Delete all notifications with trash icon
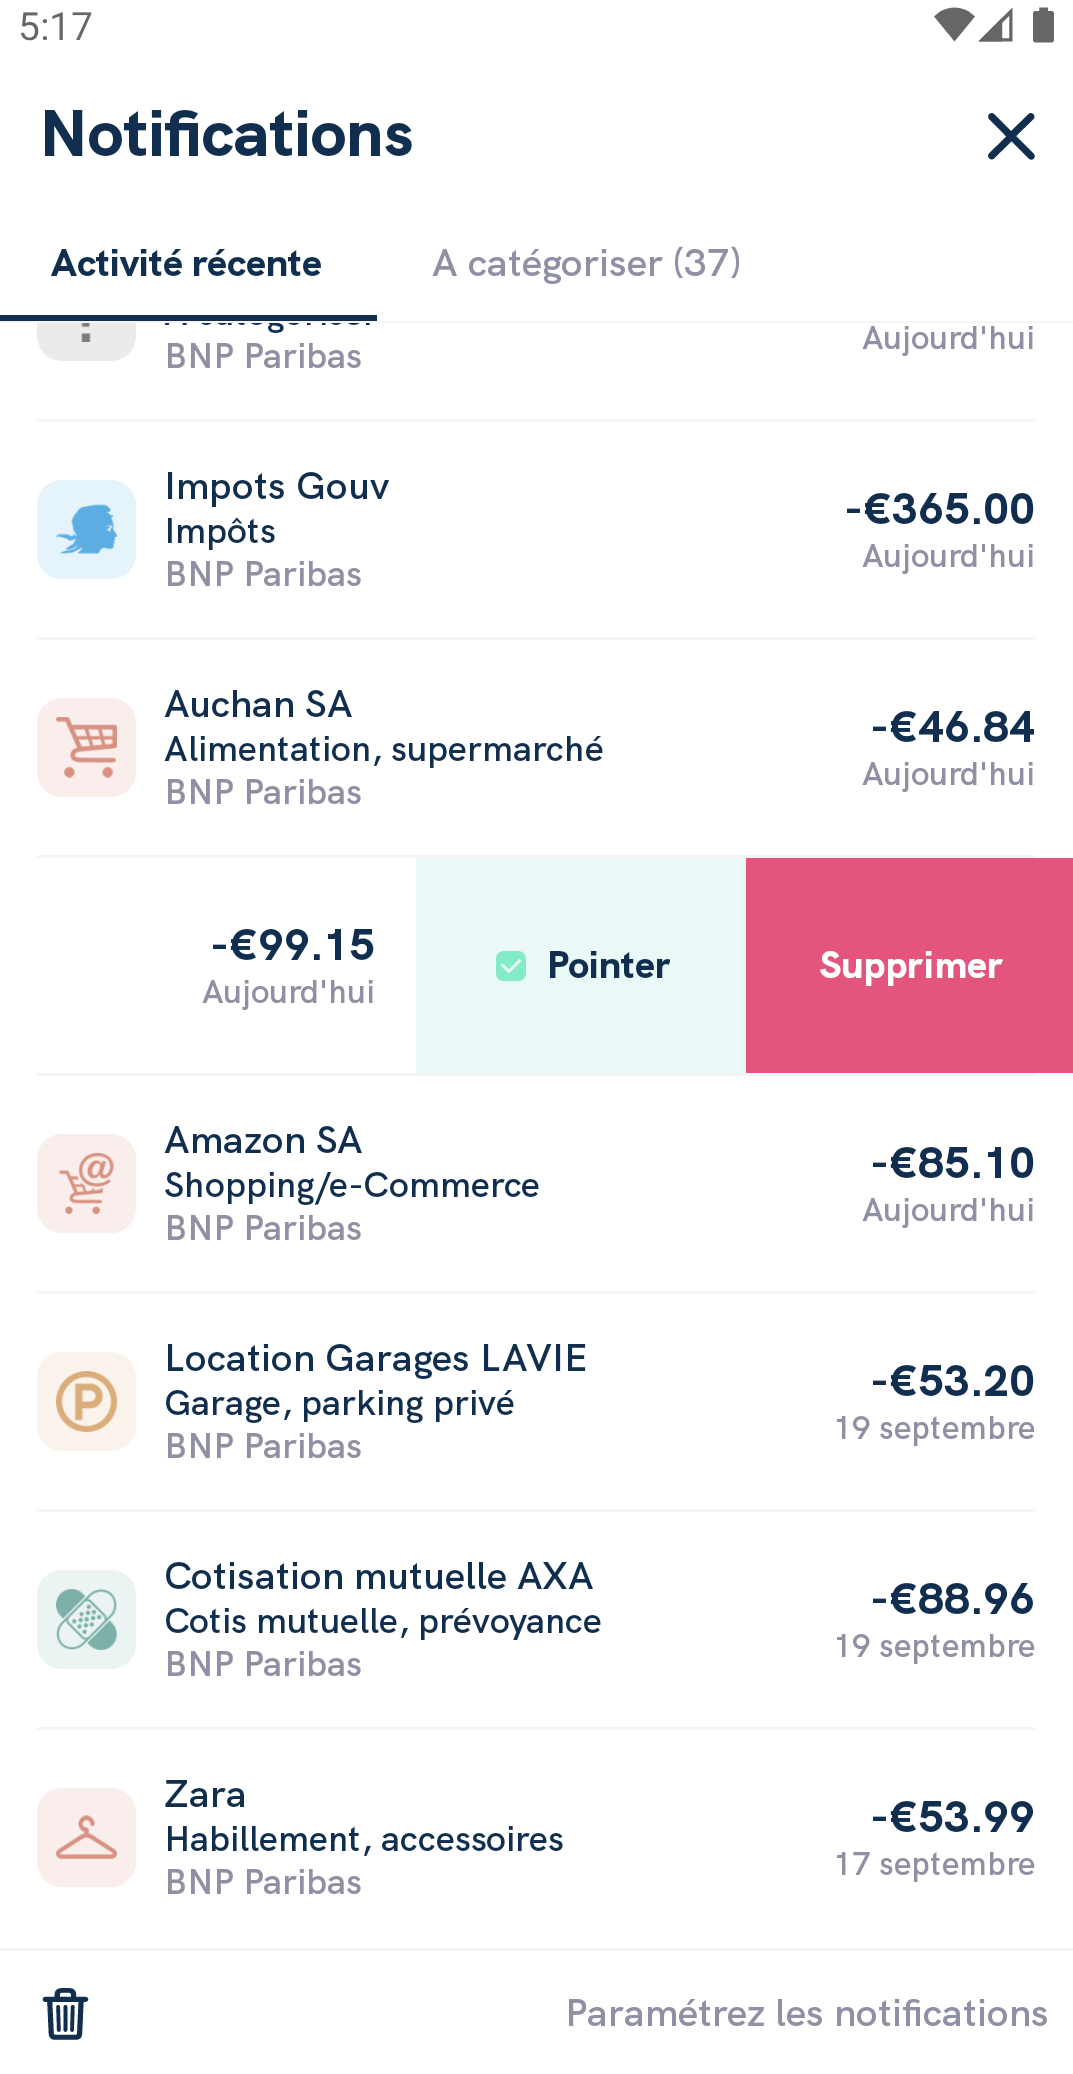This screenshot has height=2074, width=1073. (66, 2013)
